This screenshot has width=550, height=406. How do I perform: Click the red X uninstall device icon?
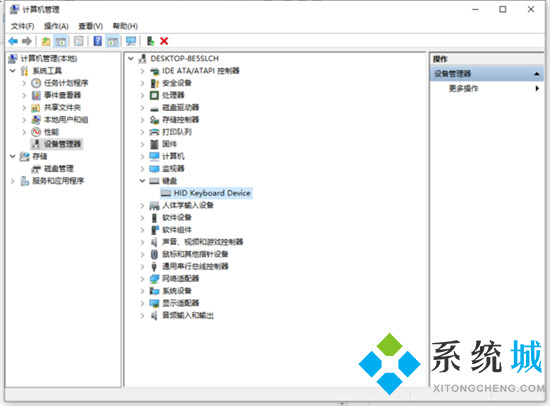click(164, 41)
